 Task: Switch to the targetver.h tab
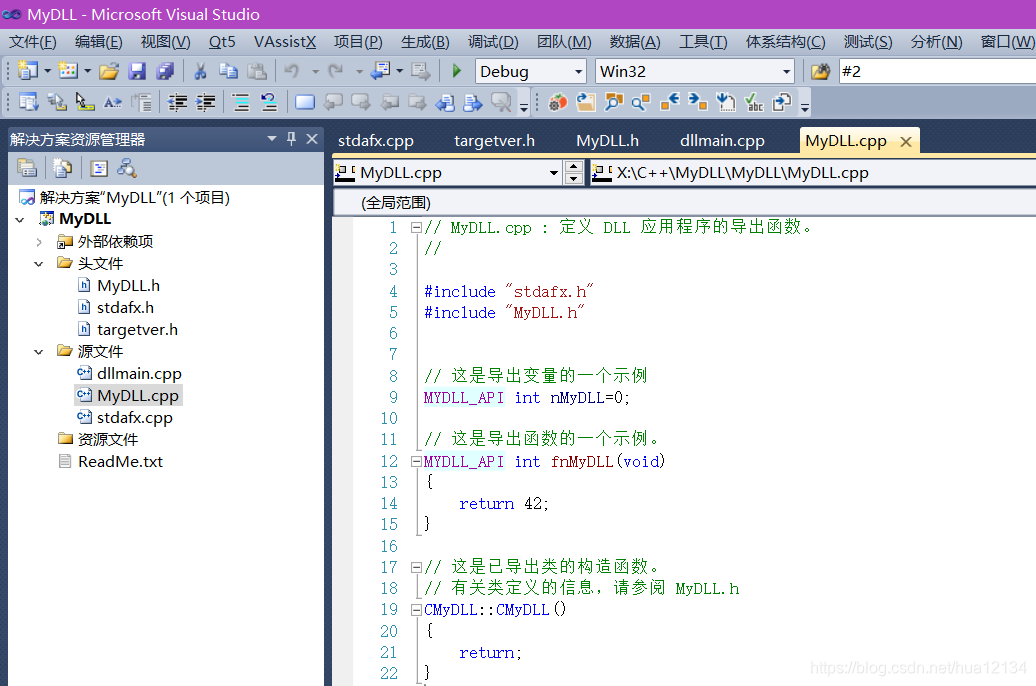[x=494, y=141]
